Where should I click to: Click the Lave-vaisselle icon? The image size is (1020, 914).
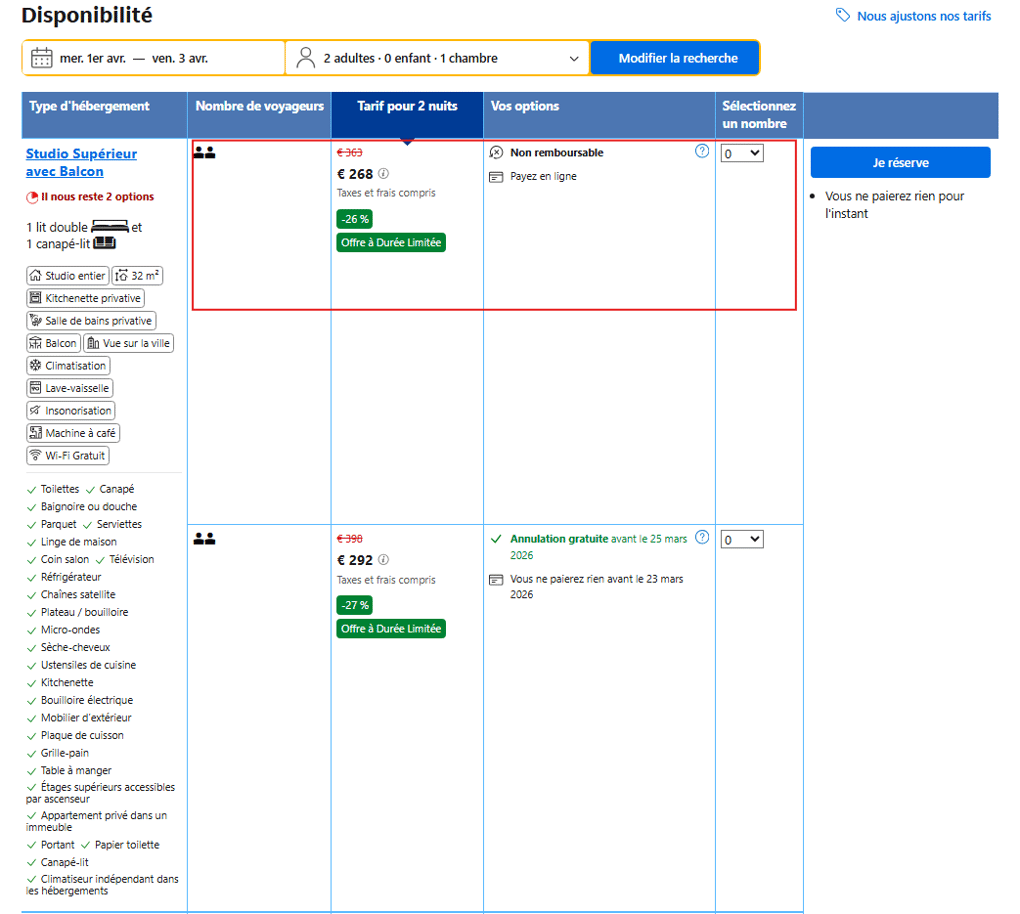(x=36, y=388)
